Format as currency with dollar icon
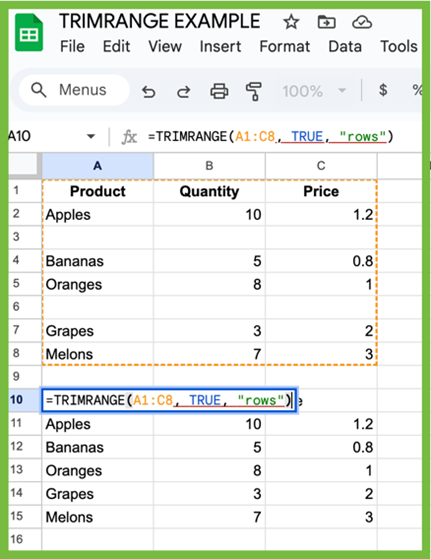This screenshot has width=431, height=559. (x=383, y=90)
